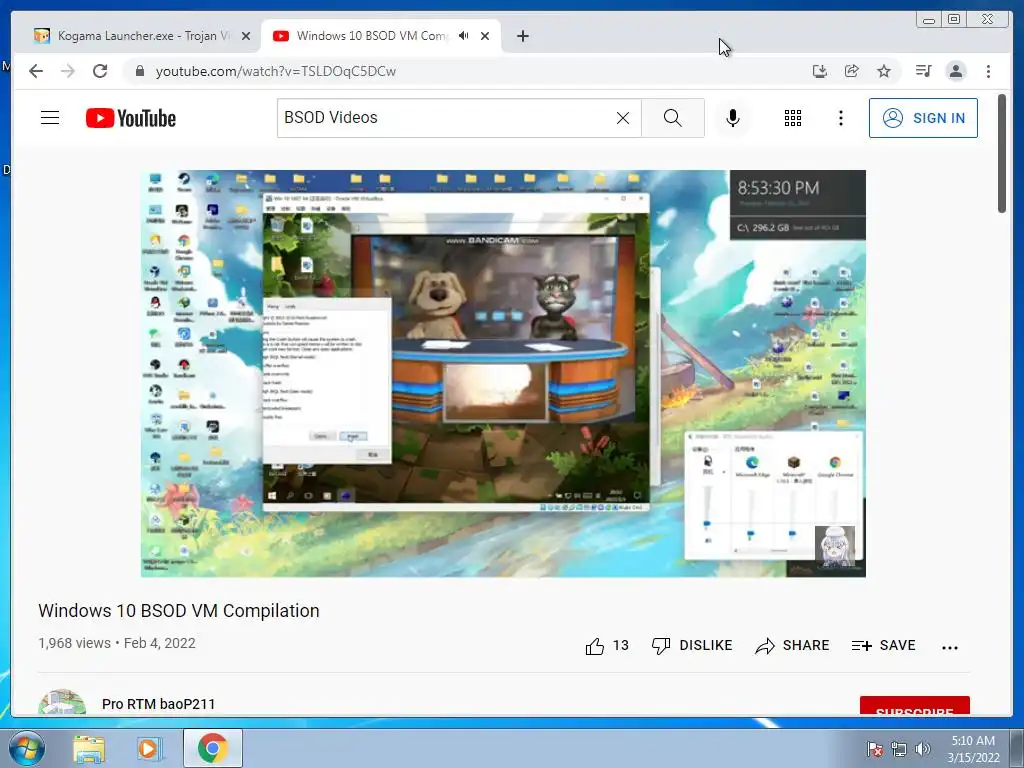
Task: Click the share page icon in address bar
Action: tap(852, 71)
